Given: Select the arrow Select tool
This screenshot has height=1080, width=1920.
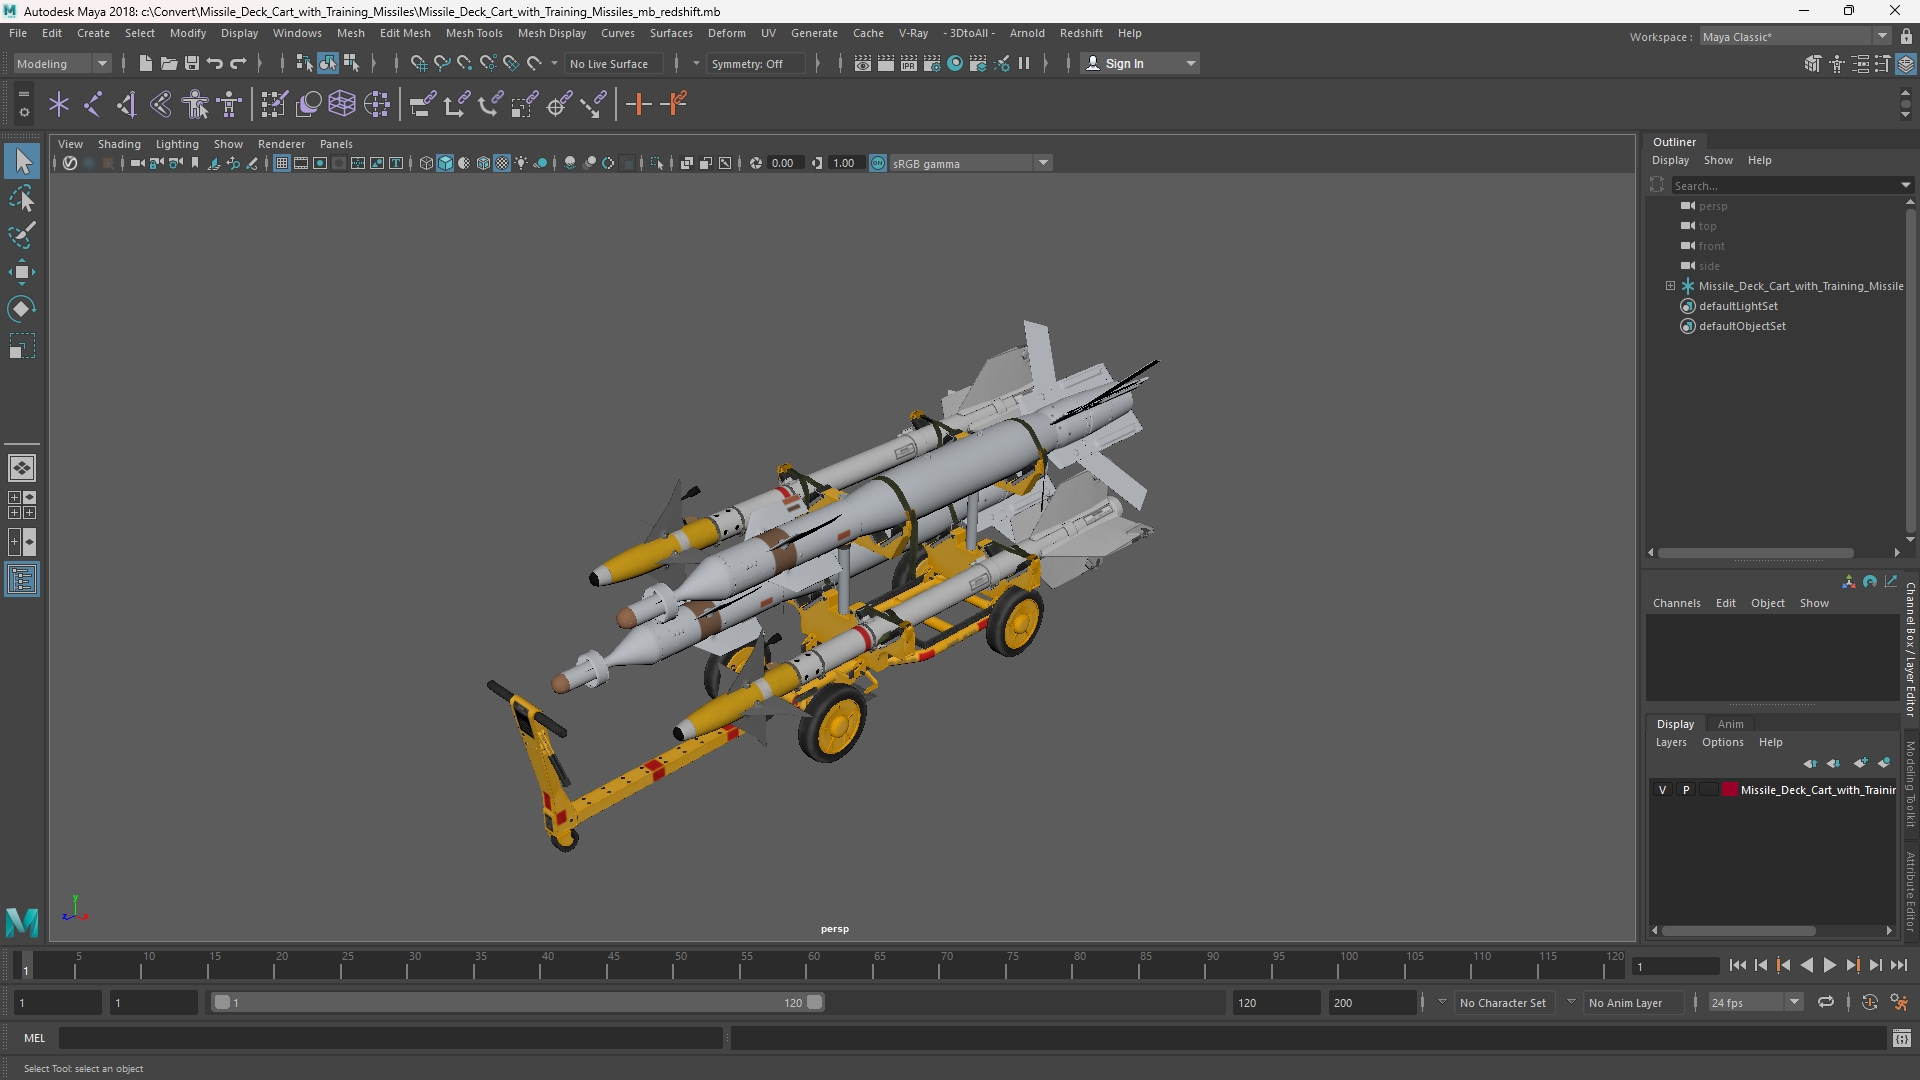Looking at the screenshot, I should 22,161.
